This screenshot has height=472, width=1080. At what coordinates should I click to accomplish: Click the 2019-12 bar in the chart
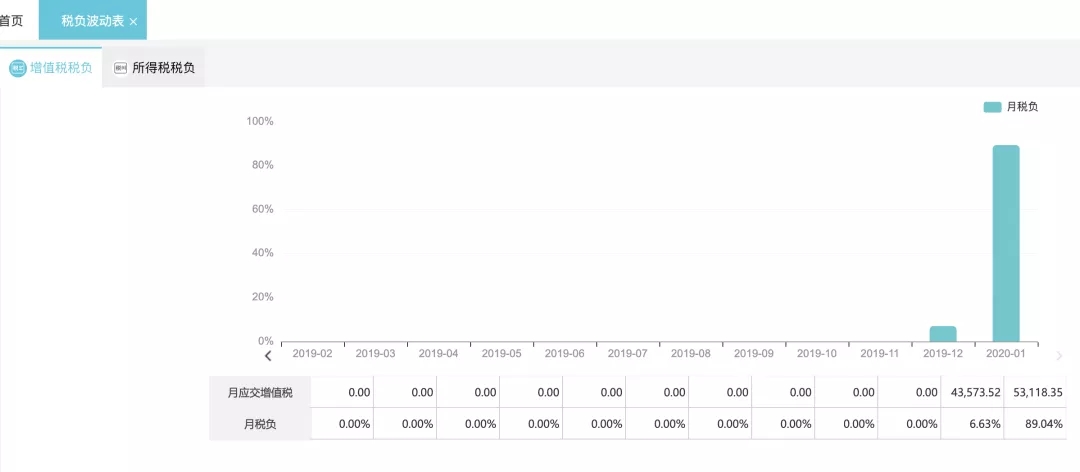943,334
